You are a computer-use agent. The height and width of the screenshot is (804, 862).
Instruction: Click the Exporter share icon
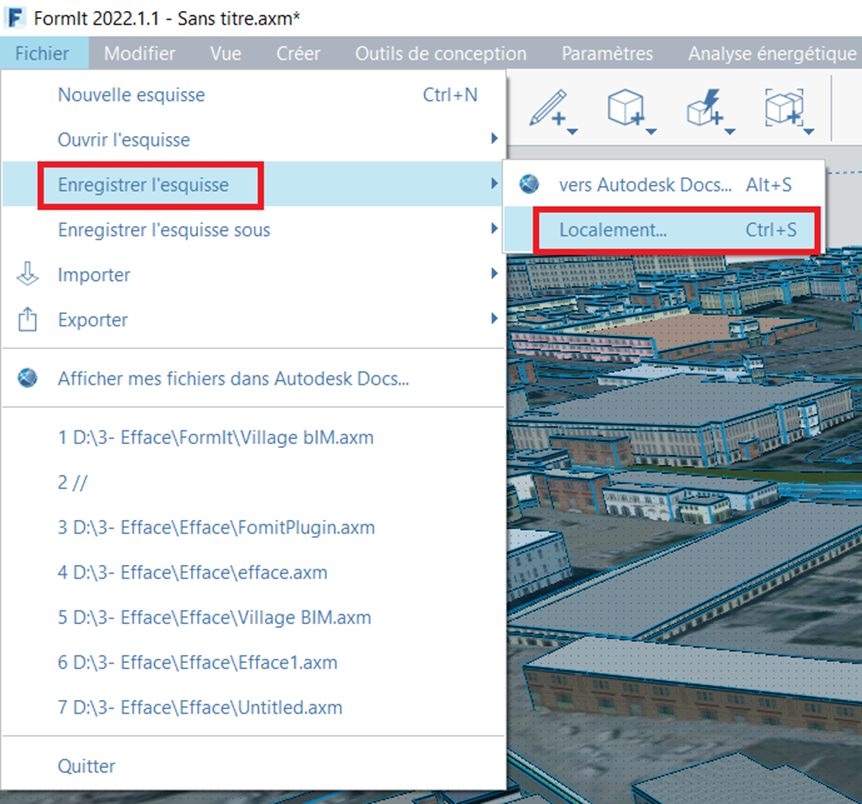28,320
